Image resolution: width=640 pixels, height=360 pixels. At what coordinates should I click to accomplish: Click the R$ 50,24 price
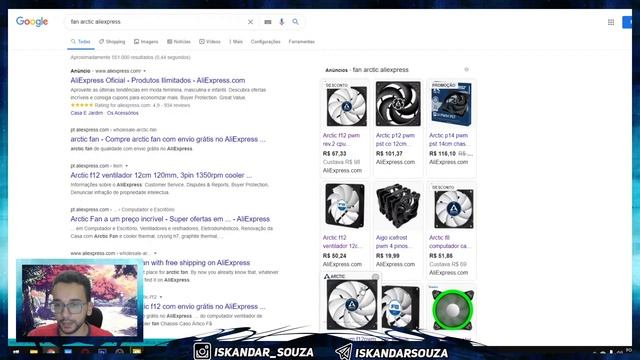(334, 256)
